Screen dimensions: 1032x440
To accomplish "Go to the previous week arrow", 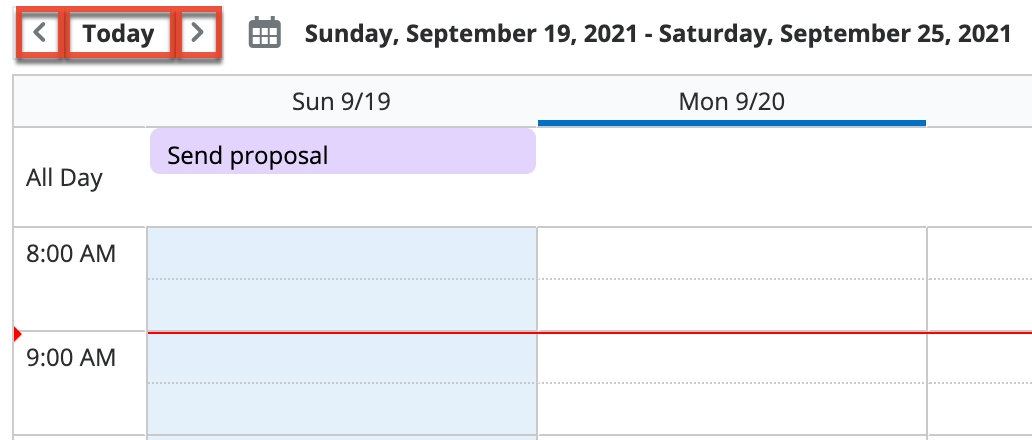I will (40, 33).
